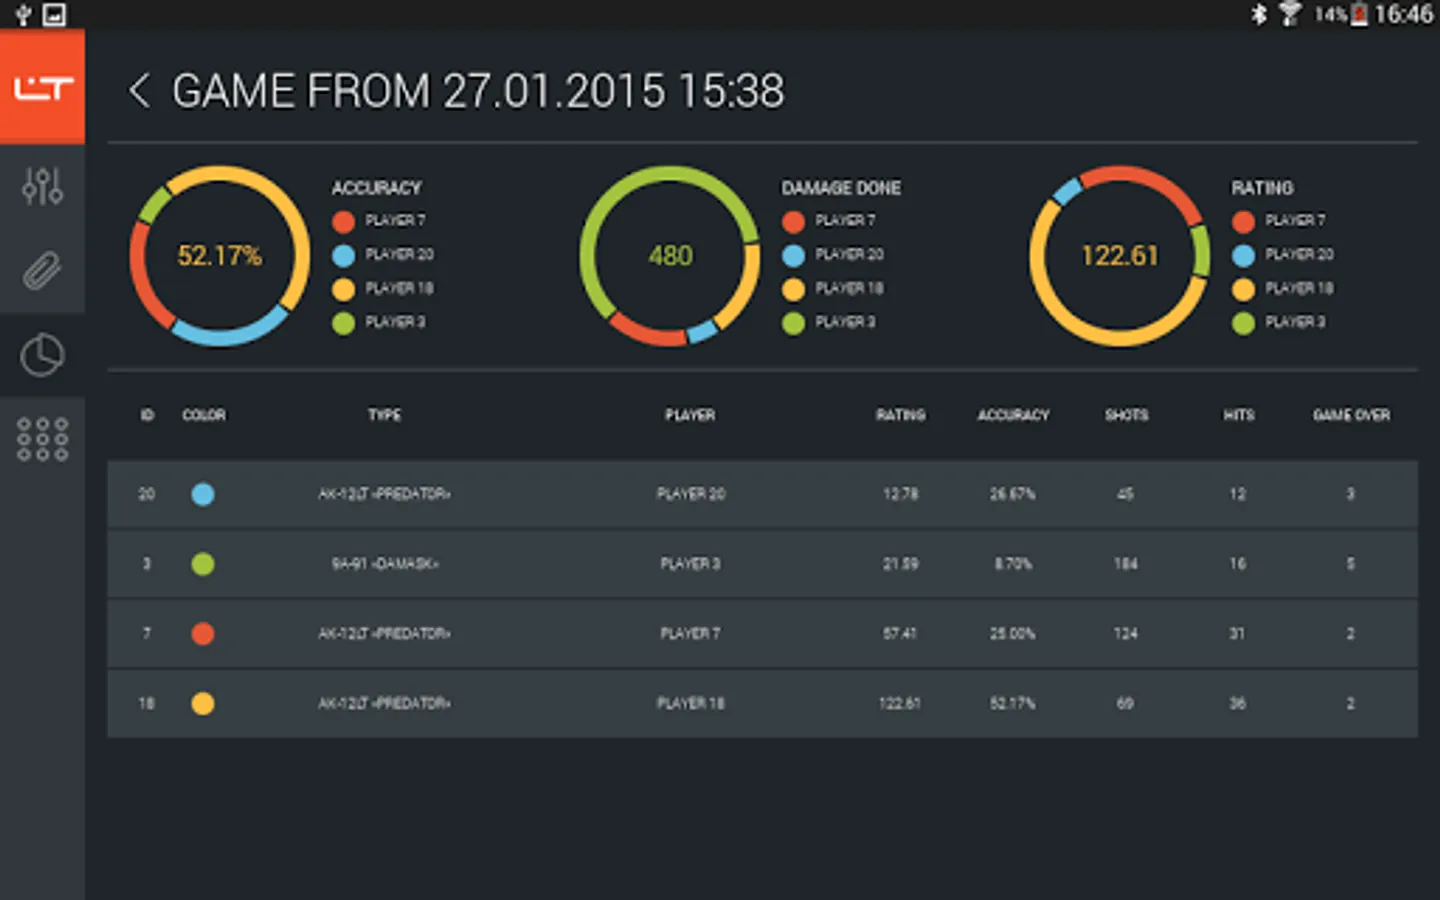Click the 9A-91 Damask weapon type cell
The width and height of the screenshot is (1440, 900).
coord(385,564)
